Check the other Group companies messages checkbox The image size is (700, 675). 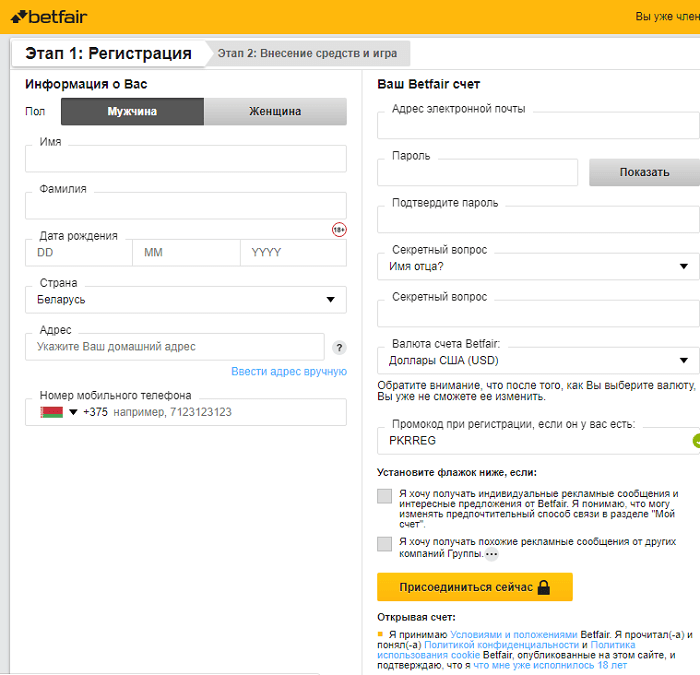click(x=385, y=544)
